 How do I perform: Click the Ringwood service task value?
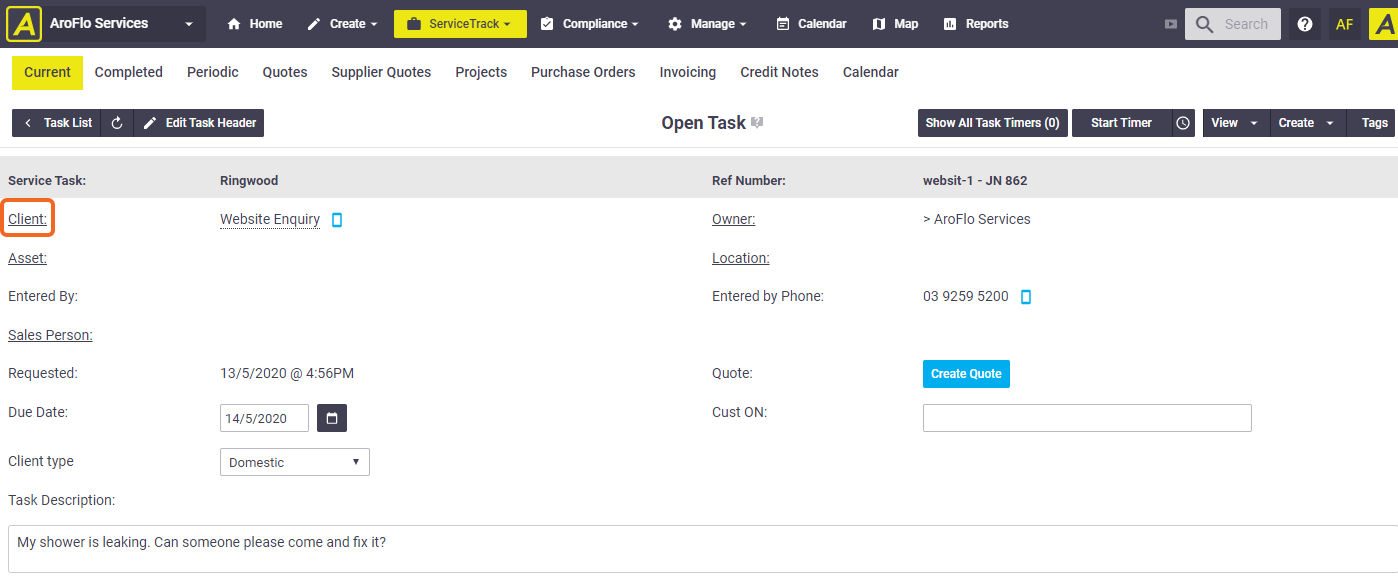249,181
